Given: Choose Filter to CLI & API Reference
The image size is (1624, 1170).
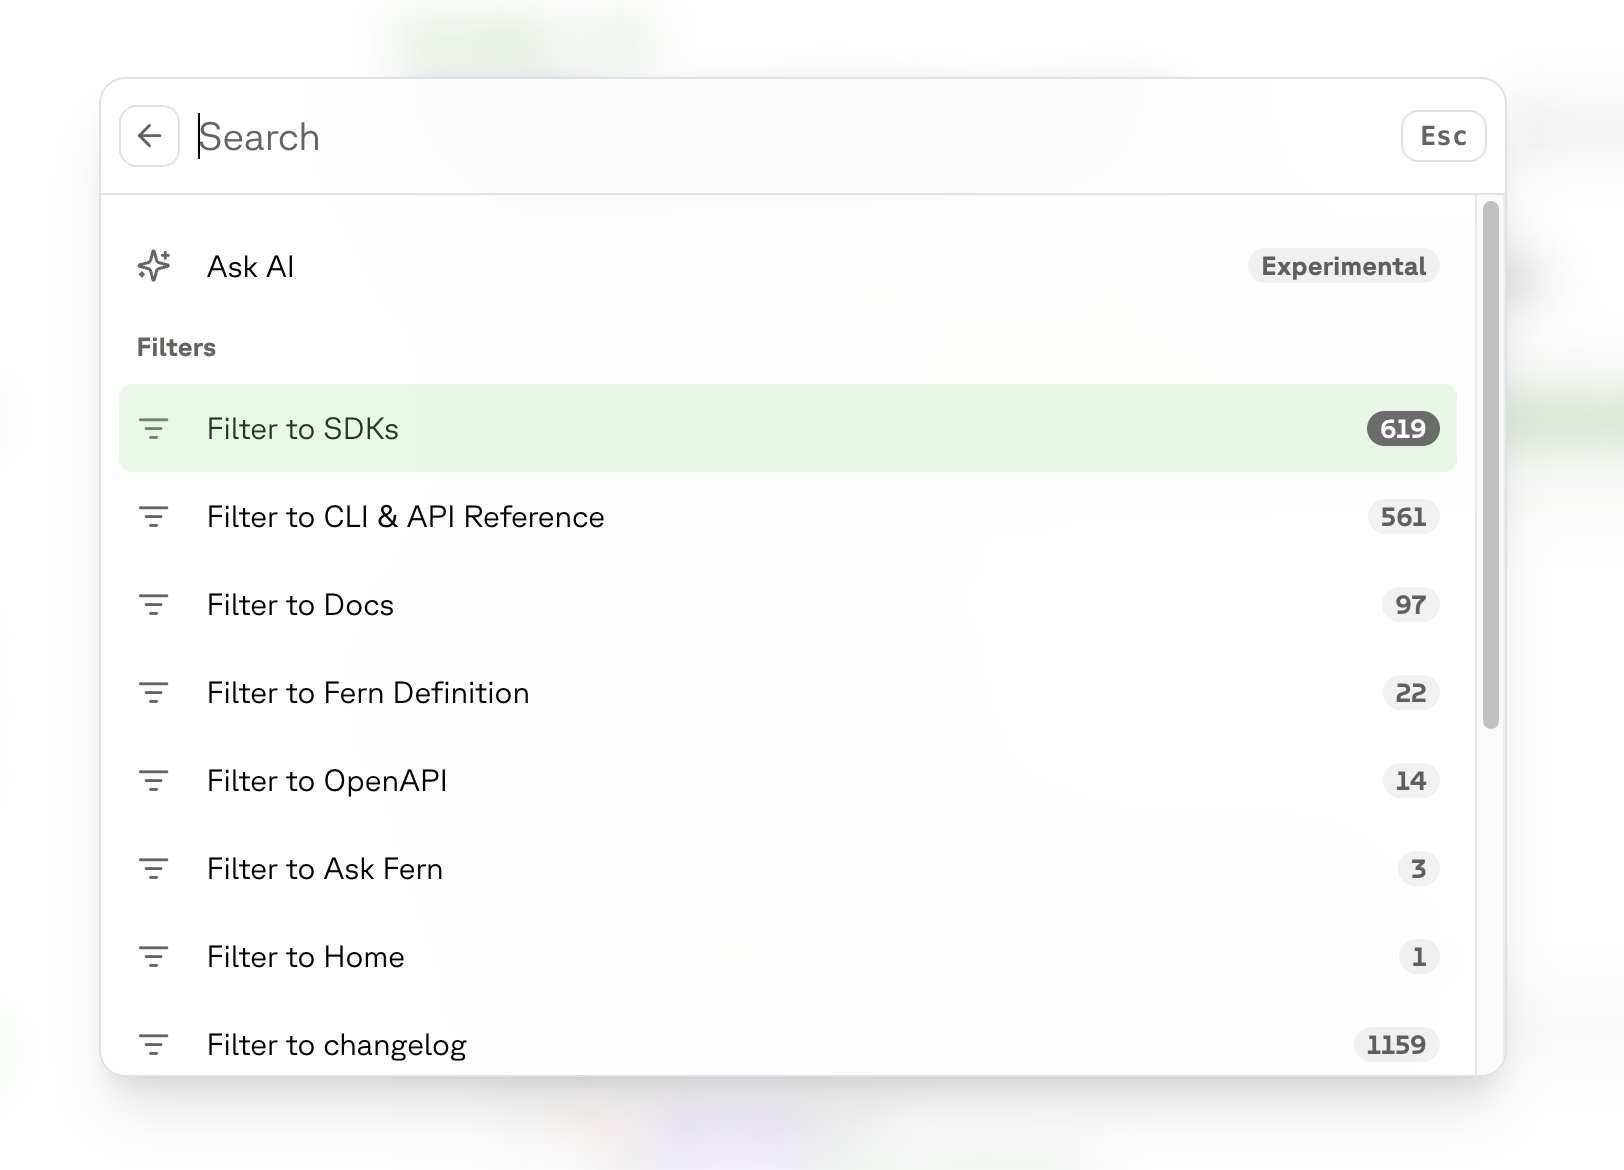Looking at the screenshot, I should [405, 517].
